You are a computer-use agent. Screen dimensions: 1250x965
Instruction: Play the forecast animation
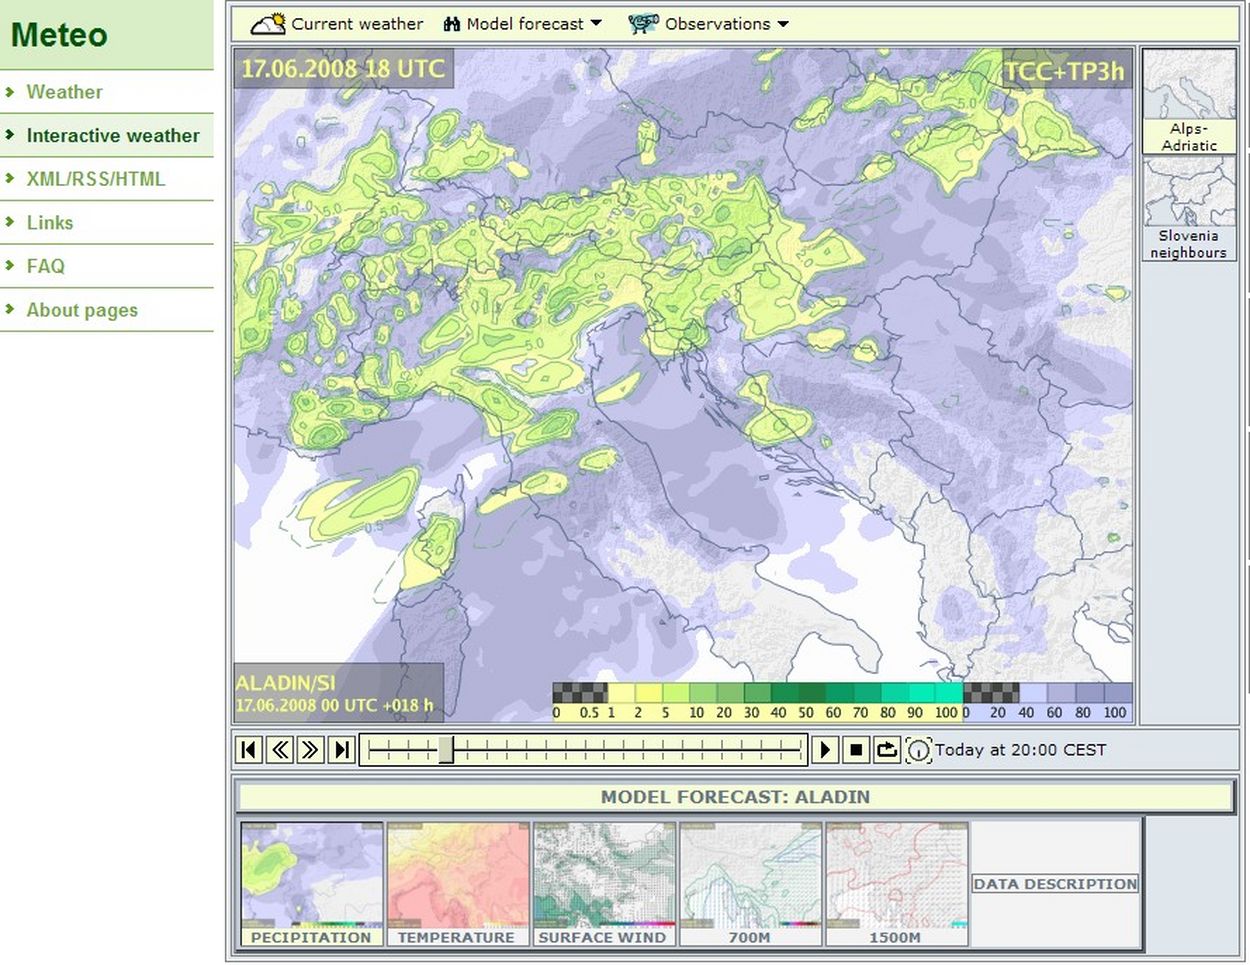[825, 749]
